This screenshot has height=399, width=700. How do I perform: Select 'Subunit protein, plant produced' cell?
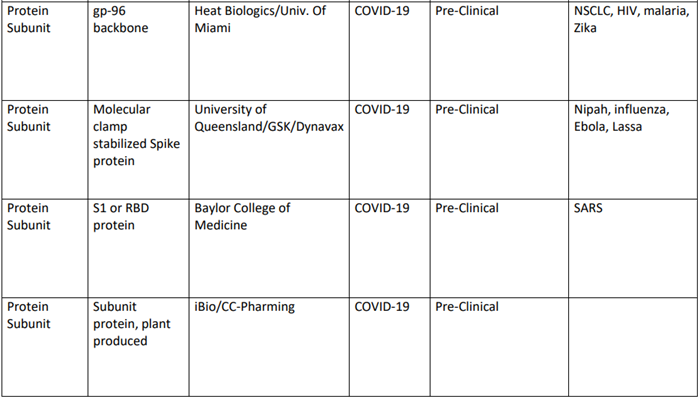pos(138,347)
